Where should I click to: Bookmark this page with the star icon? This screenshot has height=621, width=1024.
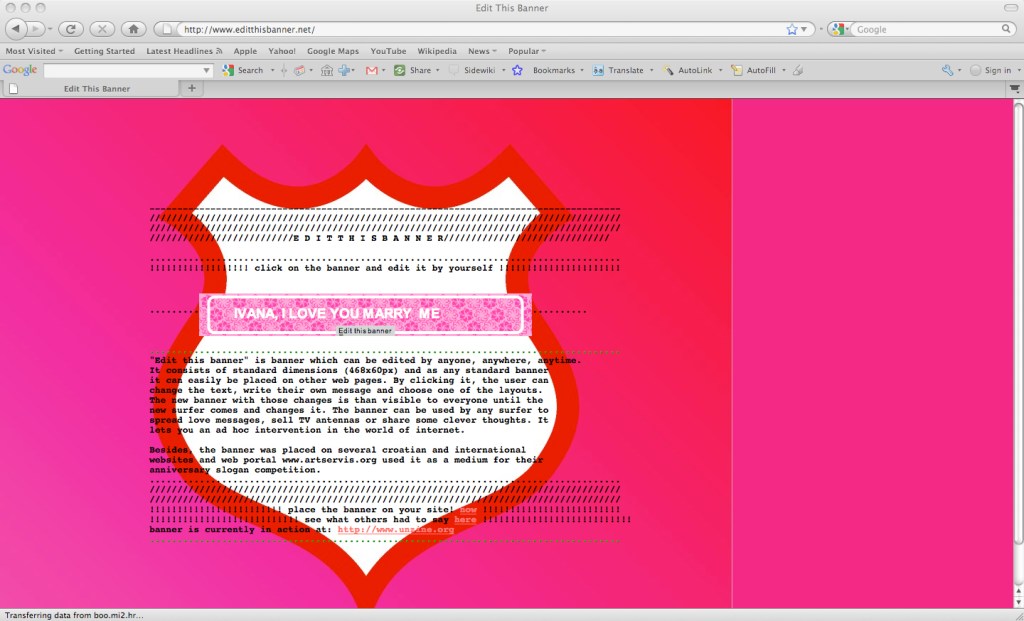point(792,29)
